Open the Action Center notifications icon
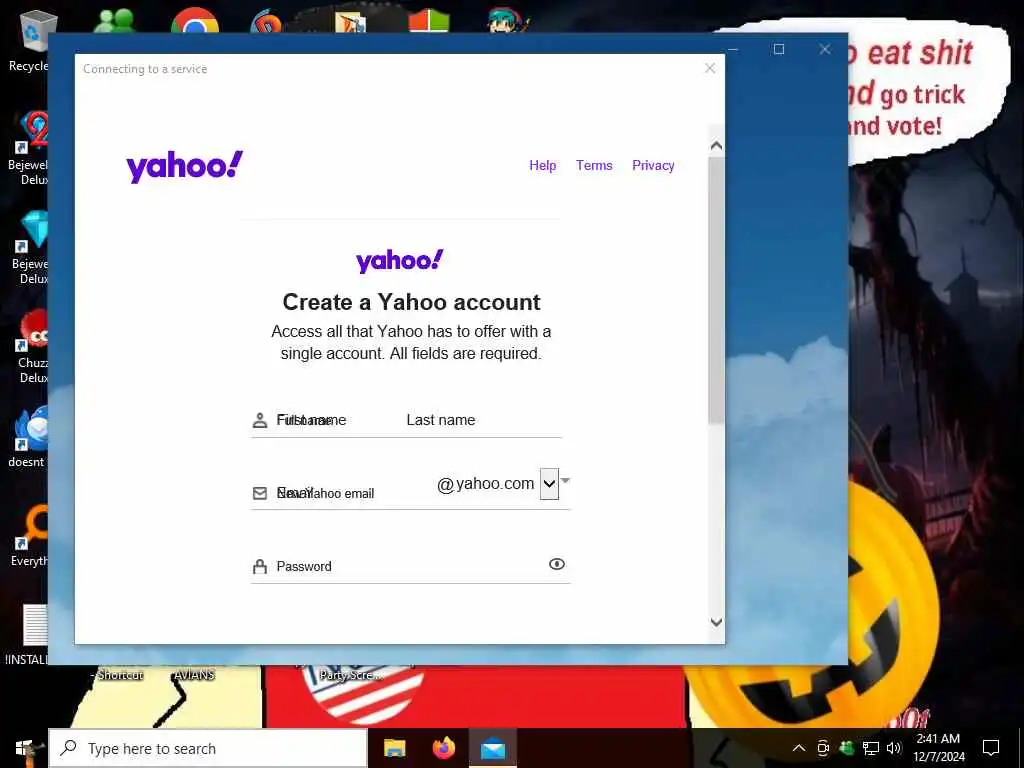This screenshot has height=768, width=1024. 991,748
